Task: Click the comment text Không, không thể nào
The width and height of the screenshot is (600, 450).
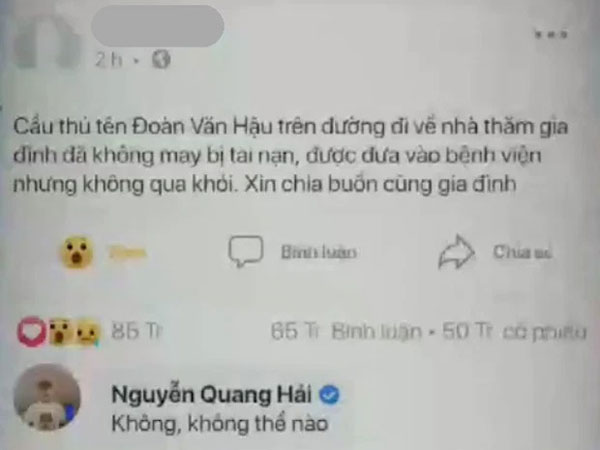Action: click(220, 424)
